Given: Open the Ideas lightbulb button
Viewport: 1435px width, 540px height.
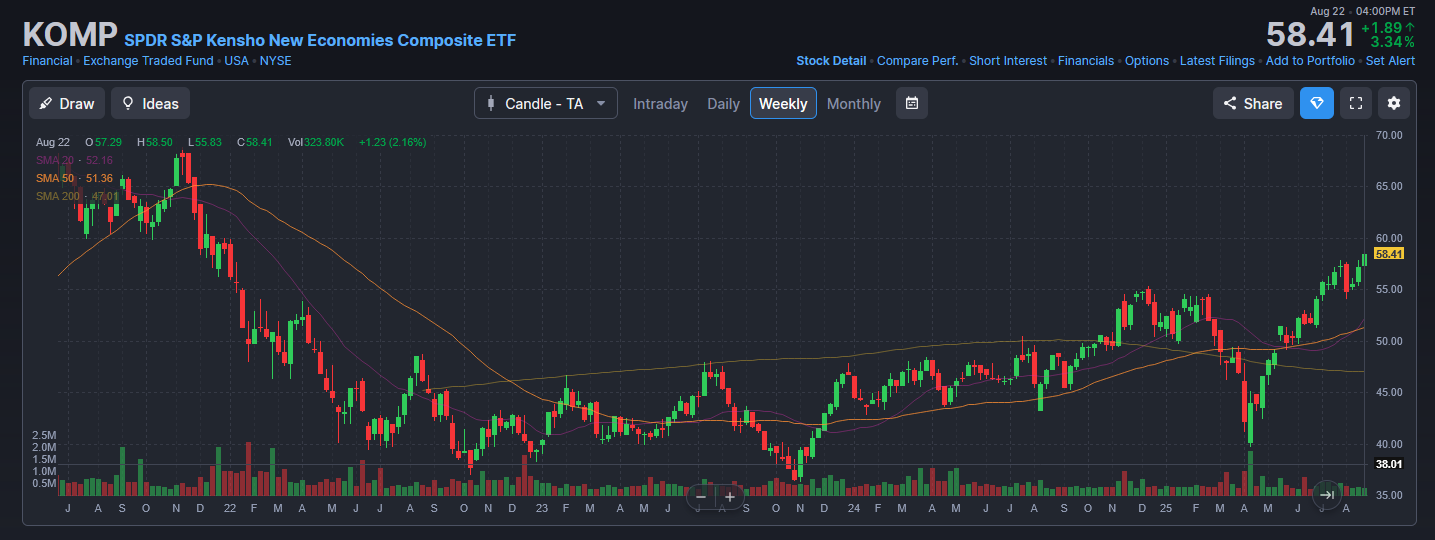Looking at the screenshot, I should pos(150,103).
